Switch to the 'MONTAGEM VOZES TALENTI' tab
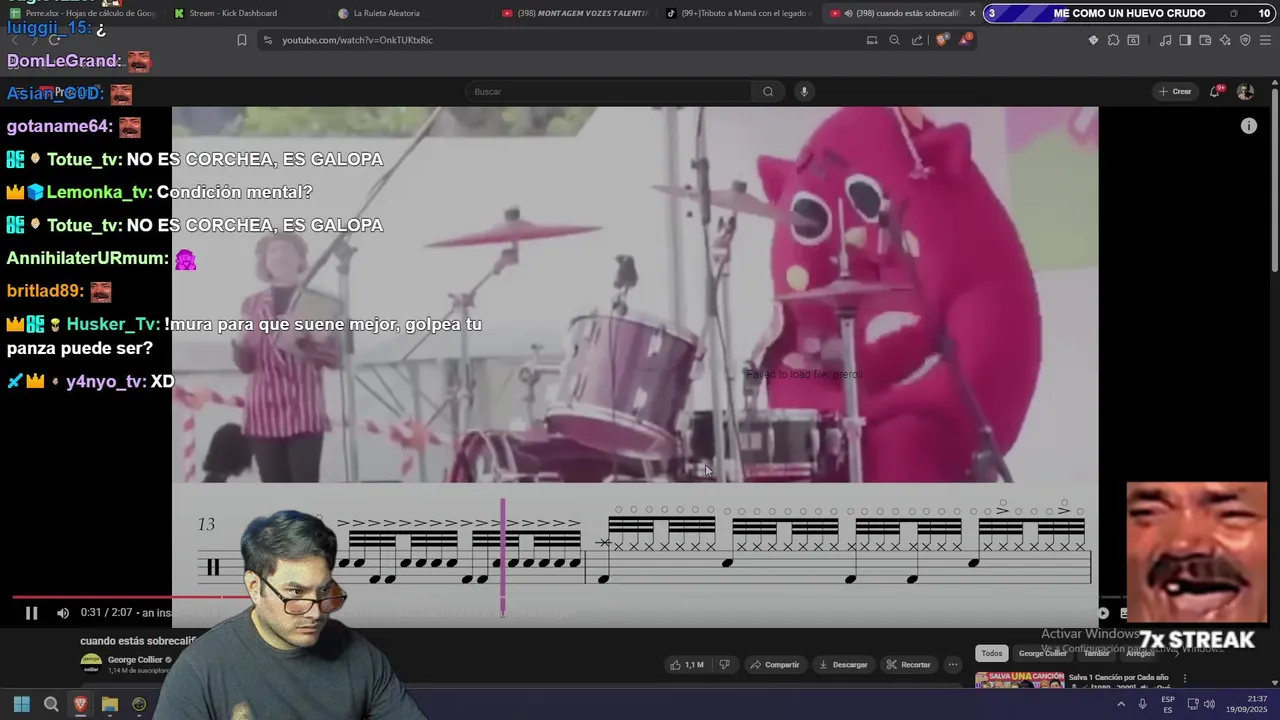This screenshot has width=1280, height=720. [x=575, y=13]
